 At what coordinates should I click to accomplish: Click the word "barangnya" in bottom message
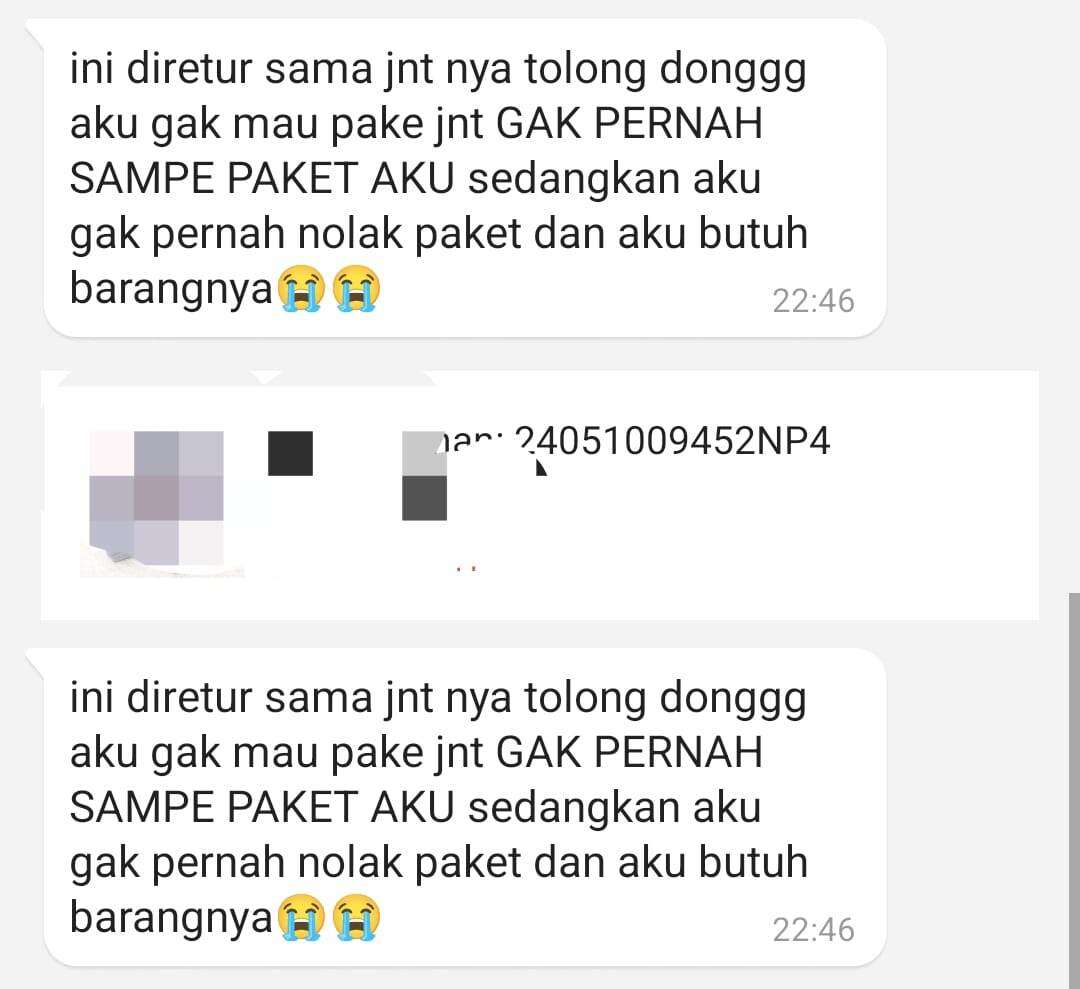coord(172,918)
